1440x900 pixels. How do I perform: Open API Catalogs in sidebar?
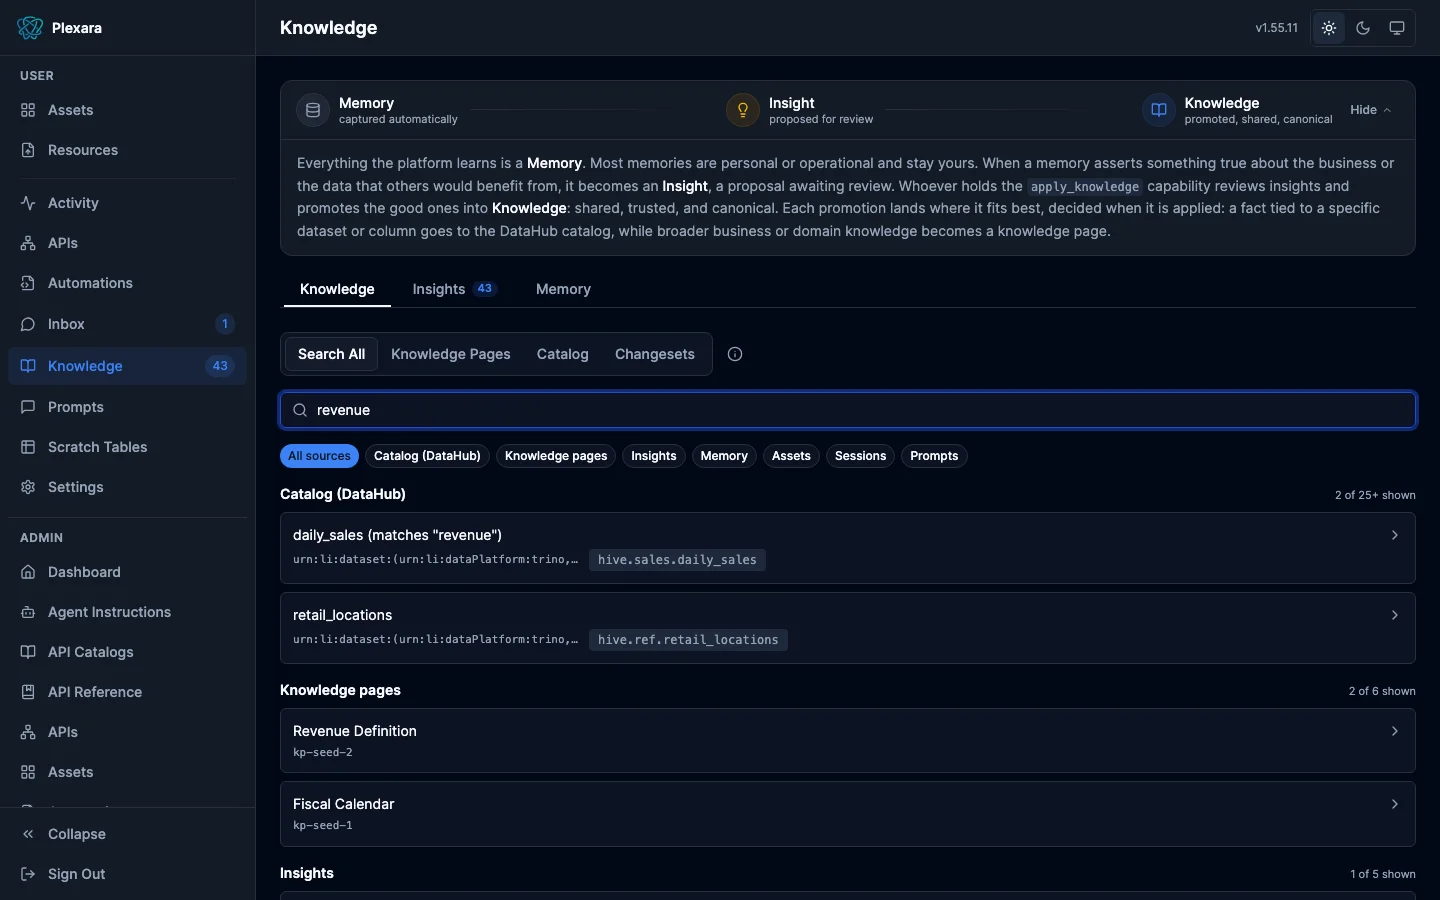coord(127,652)
